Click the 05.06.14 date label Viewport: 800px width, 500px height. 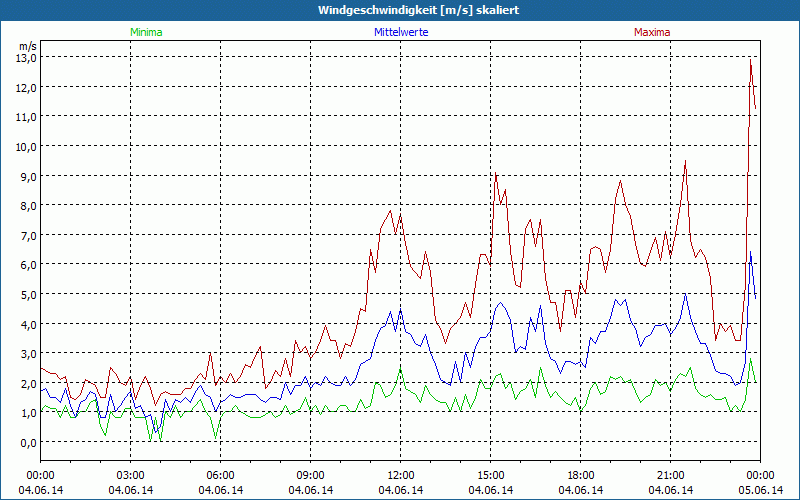click(761, 490)
